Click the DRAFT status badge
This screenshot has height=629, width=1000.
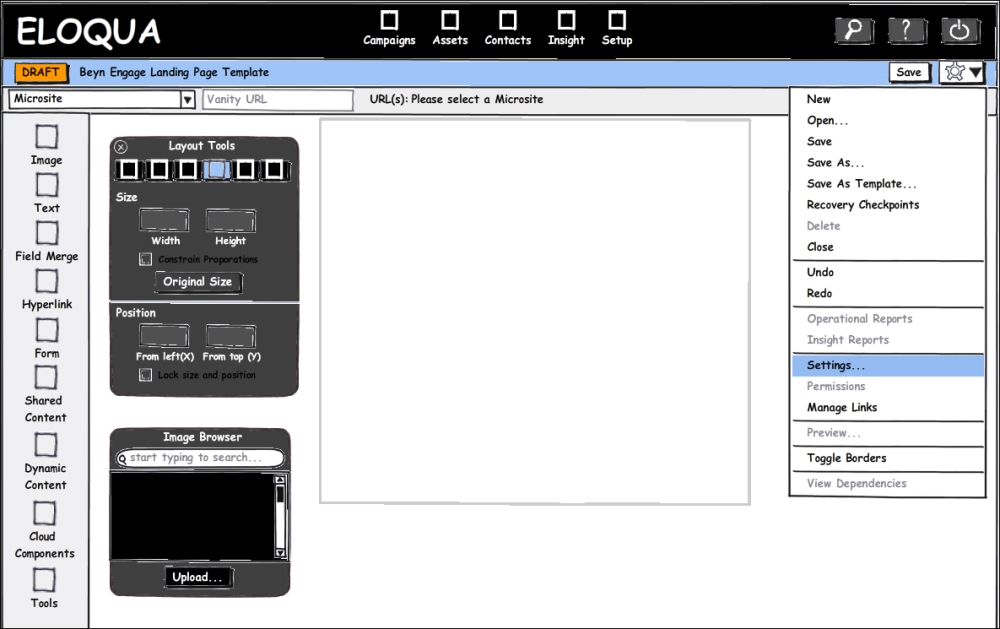point(41,72)
